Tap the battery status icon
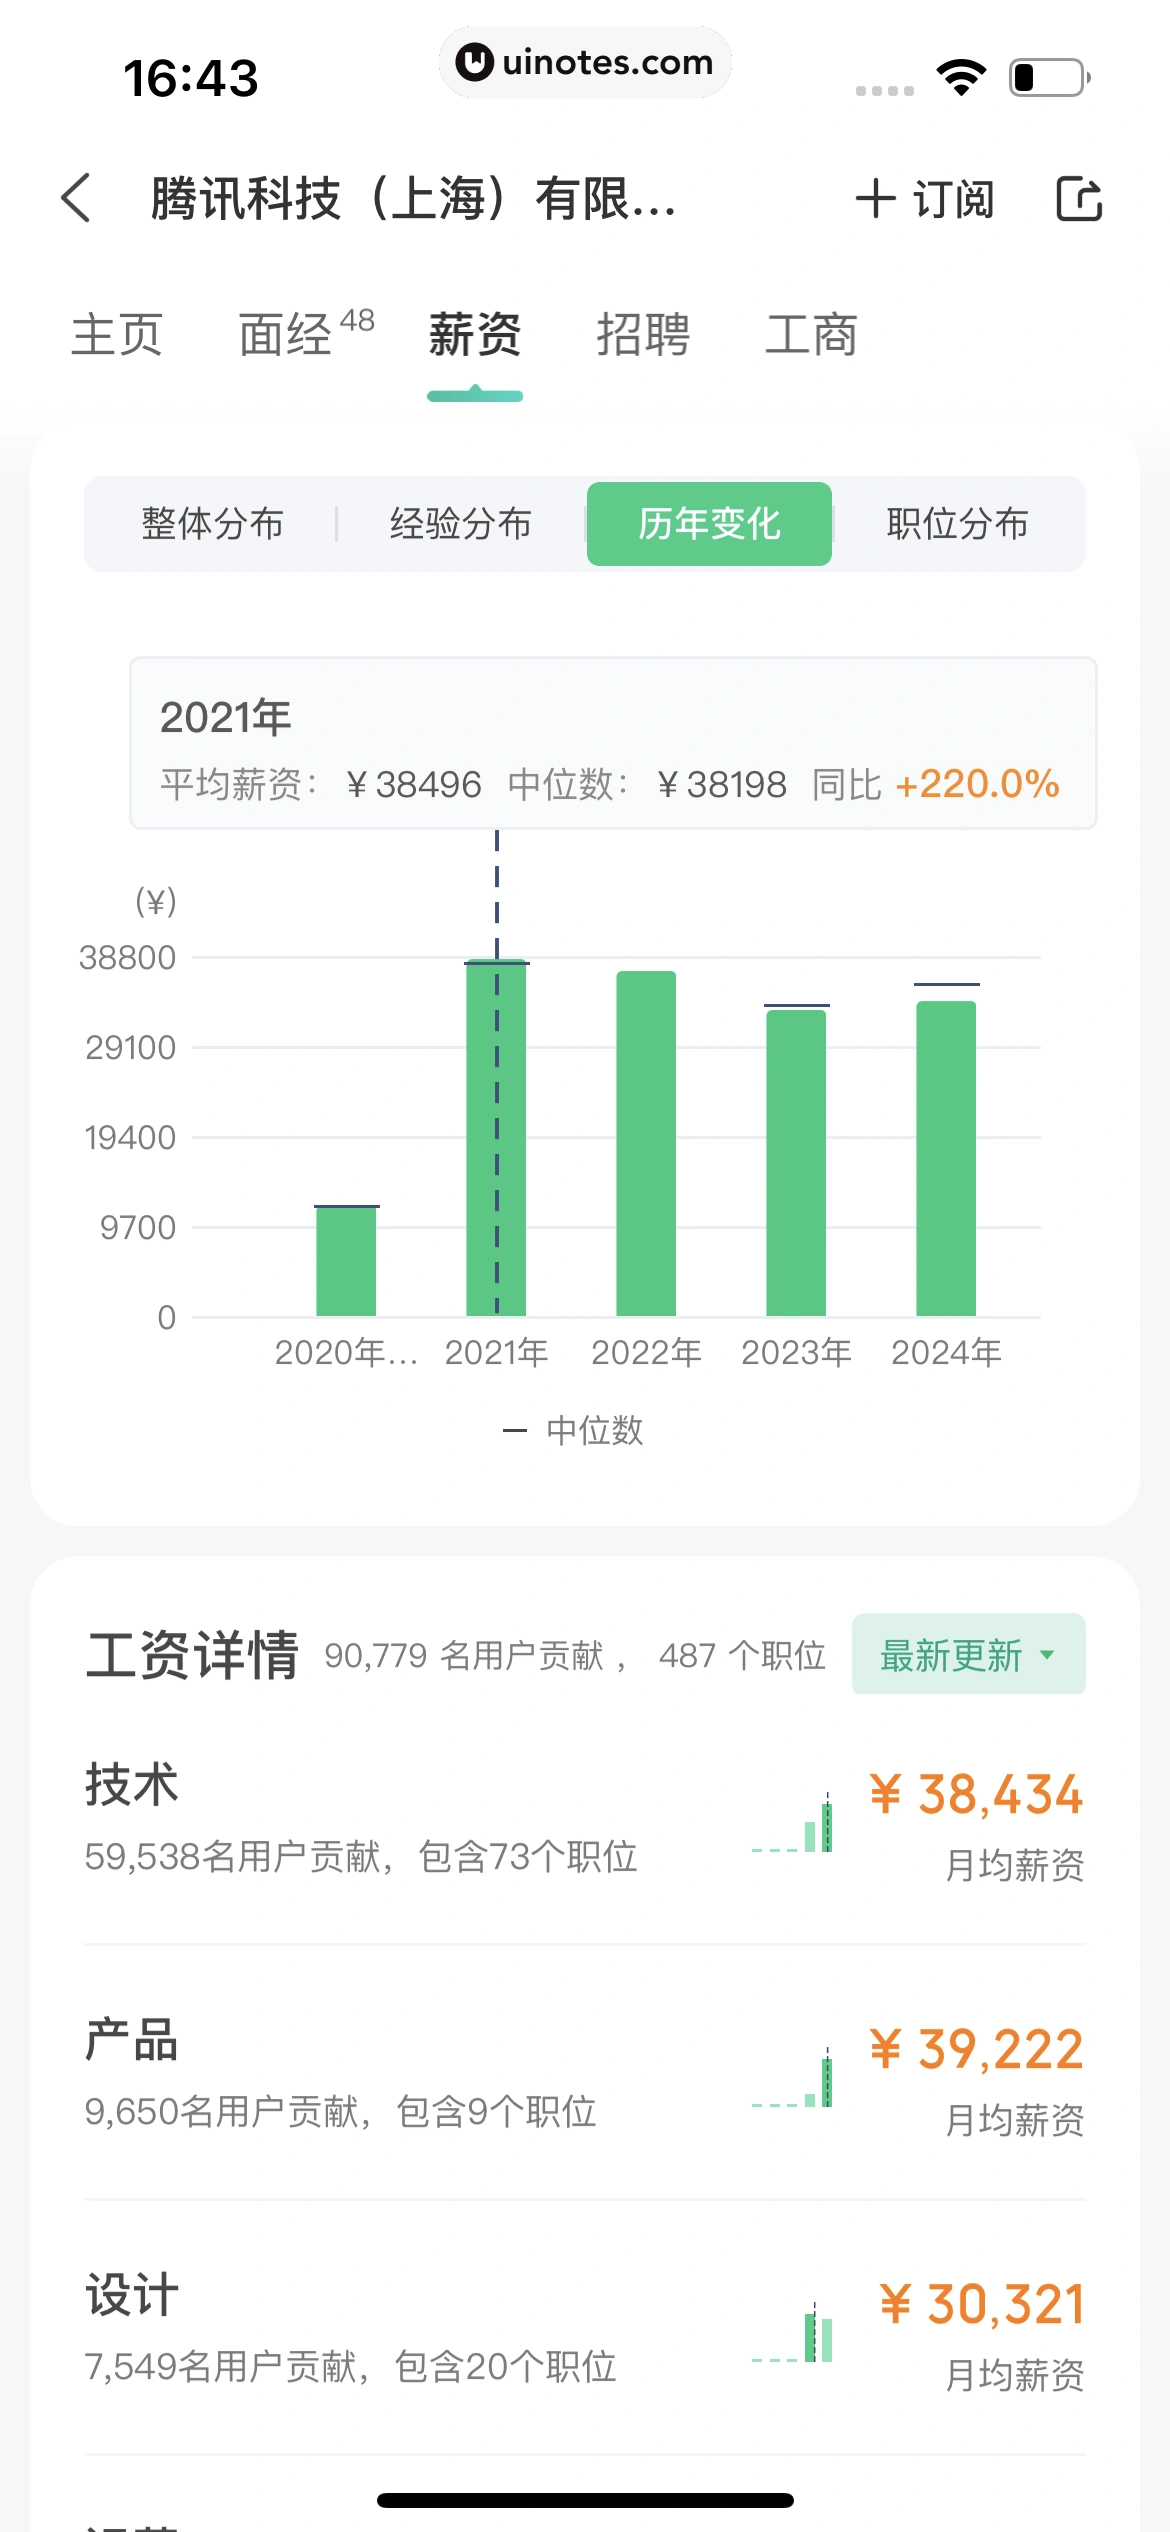Image resolution: width=1170 pixels, height=2532 pixels. click(x=1049, y=77)
